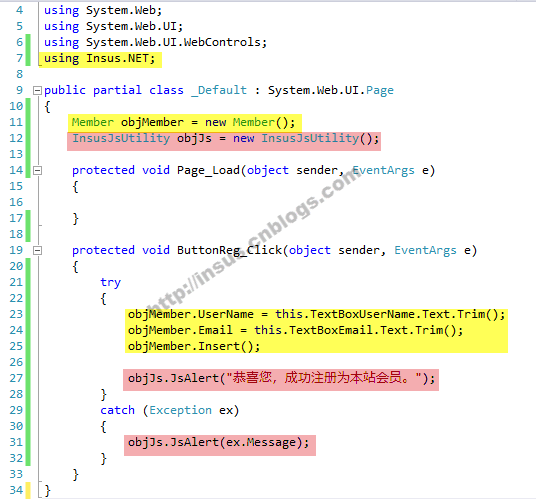Image resolution: width=536 pixels, height=499 pixels.
Task: Click line number 27
Action: (x=16, y=378)
